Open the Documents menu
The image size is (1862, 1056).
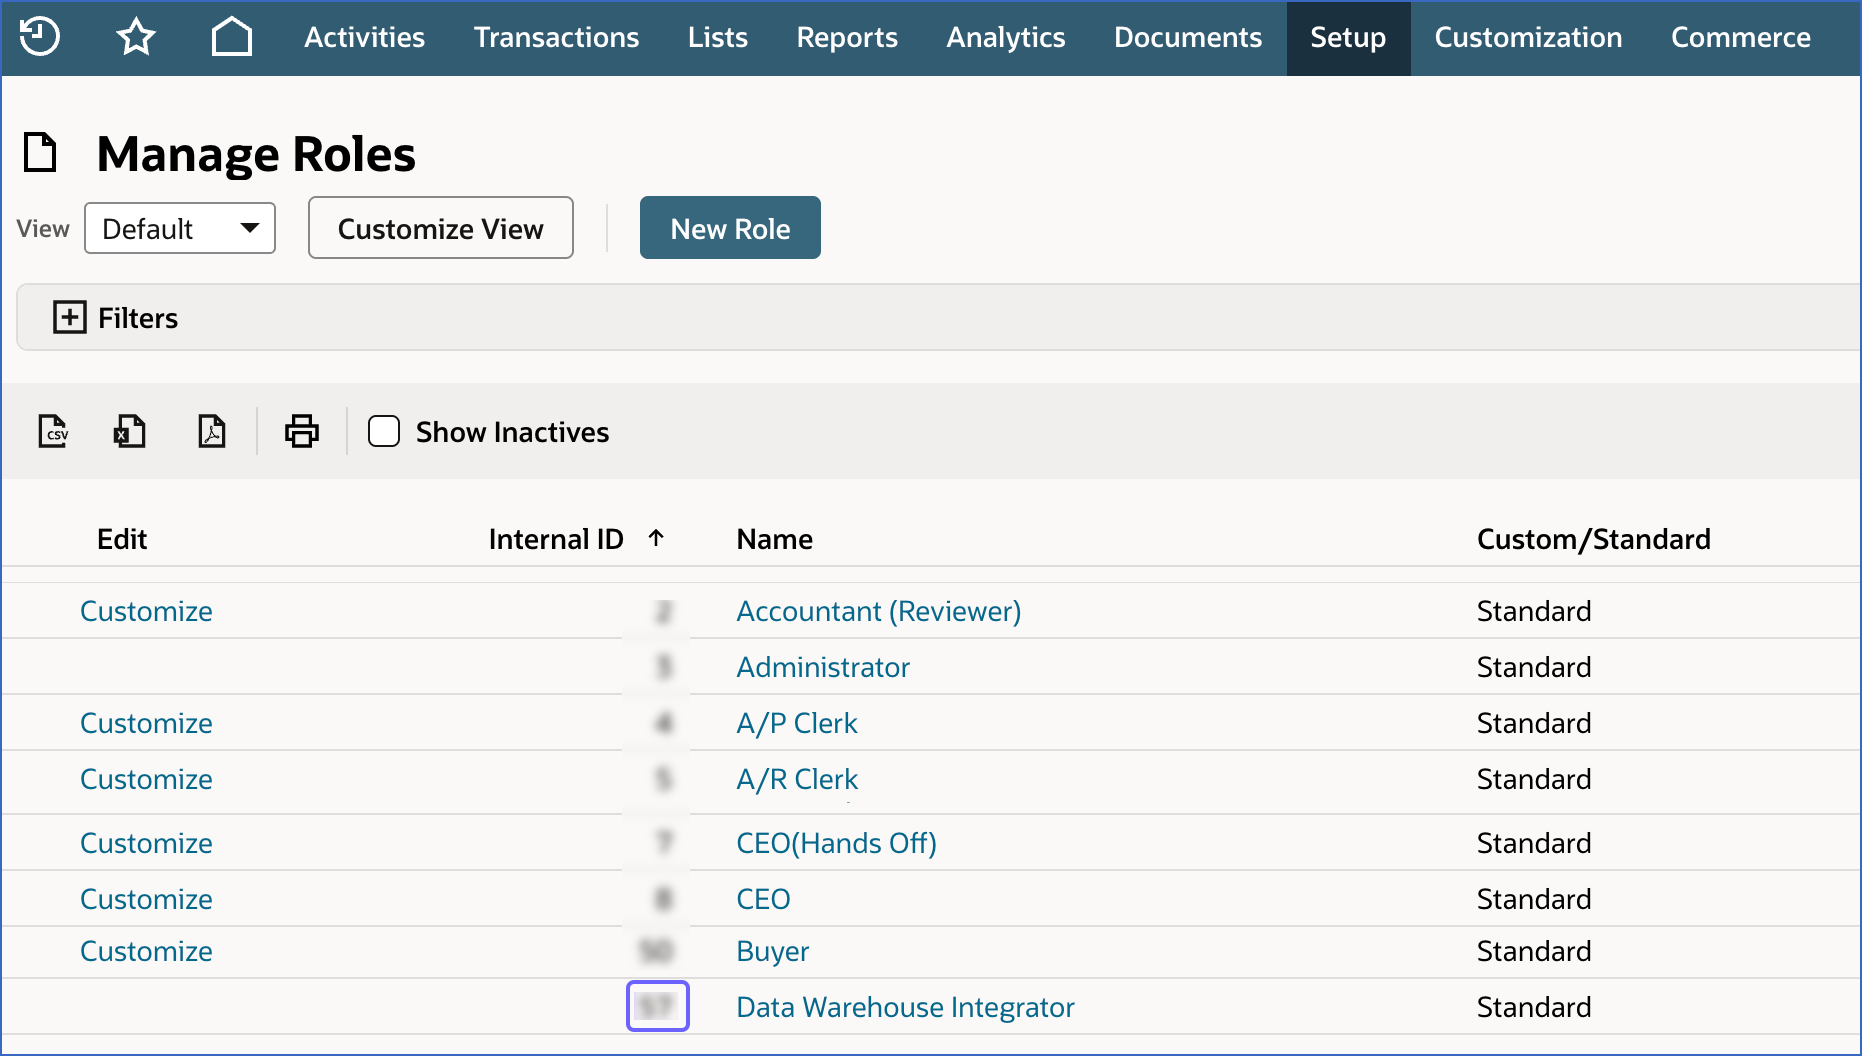coord(1188,37)
